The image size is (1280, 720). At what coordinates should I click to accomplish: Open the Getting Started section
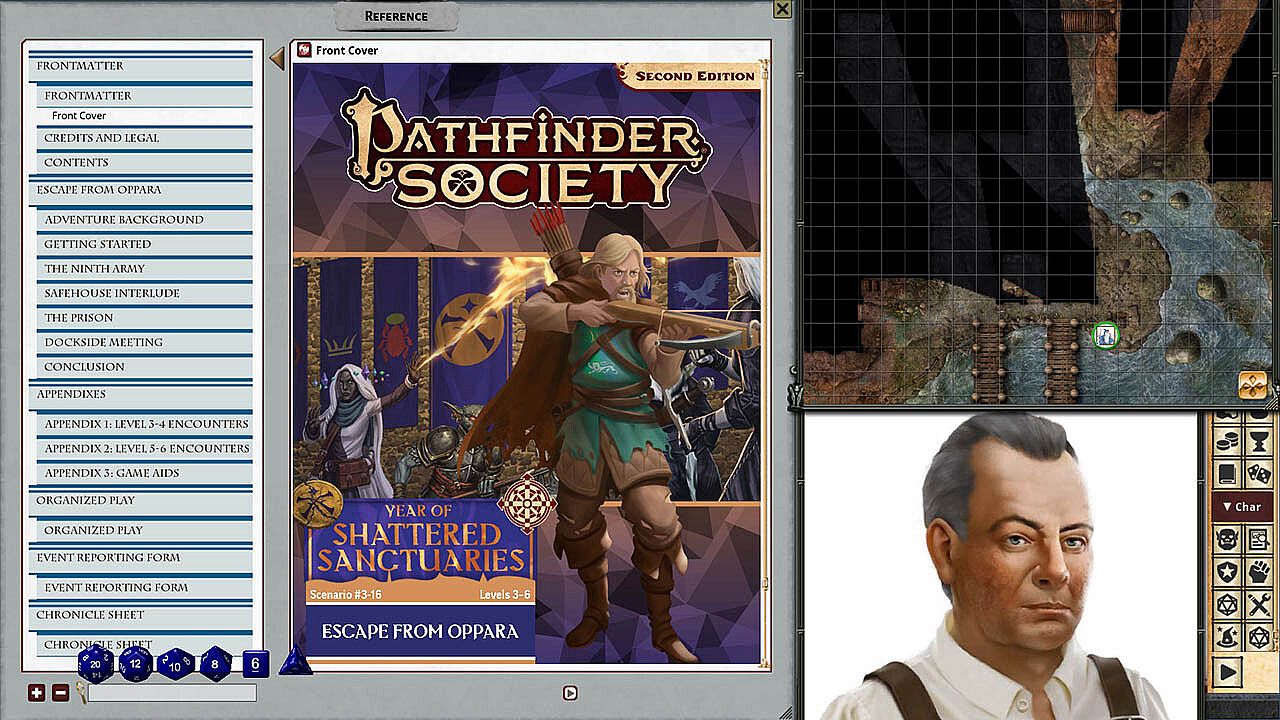coord(145,244)
